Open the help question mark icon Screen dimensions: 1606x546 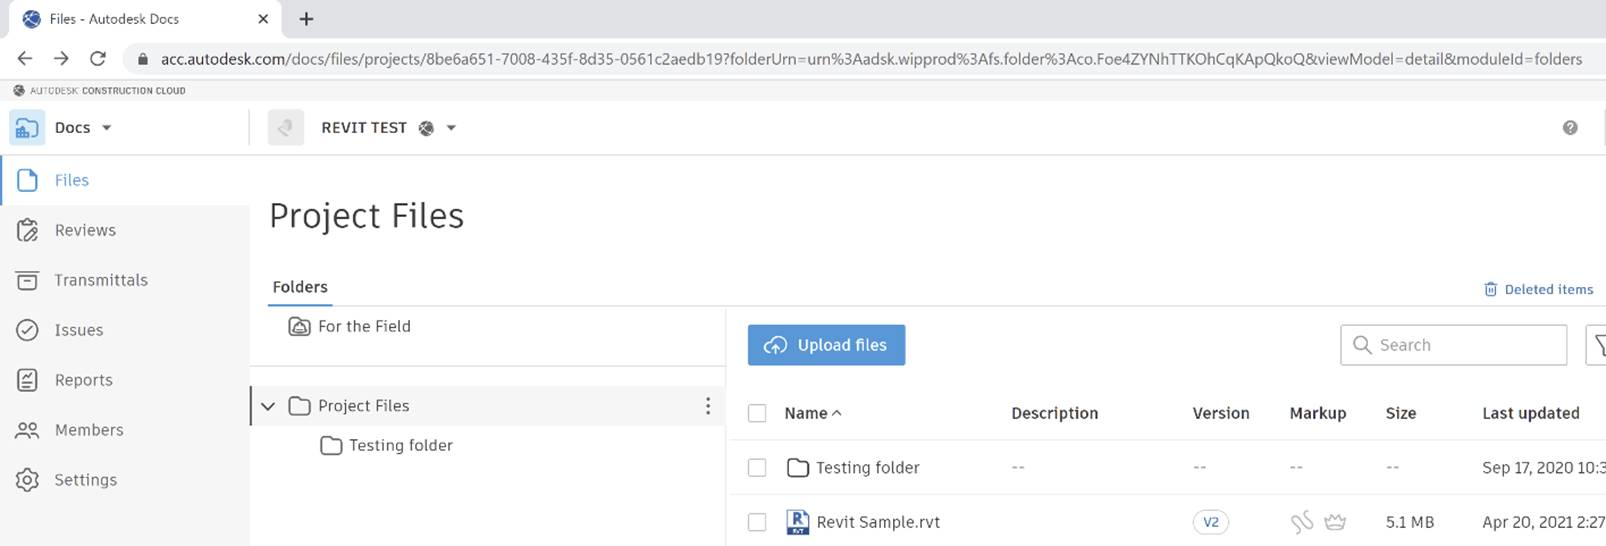click(x=1570, y=128)
